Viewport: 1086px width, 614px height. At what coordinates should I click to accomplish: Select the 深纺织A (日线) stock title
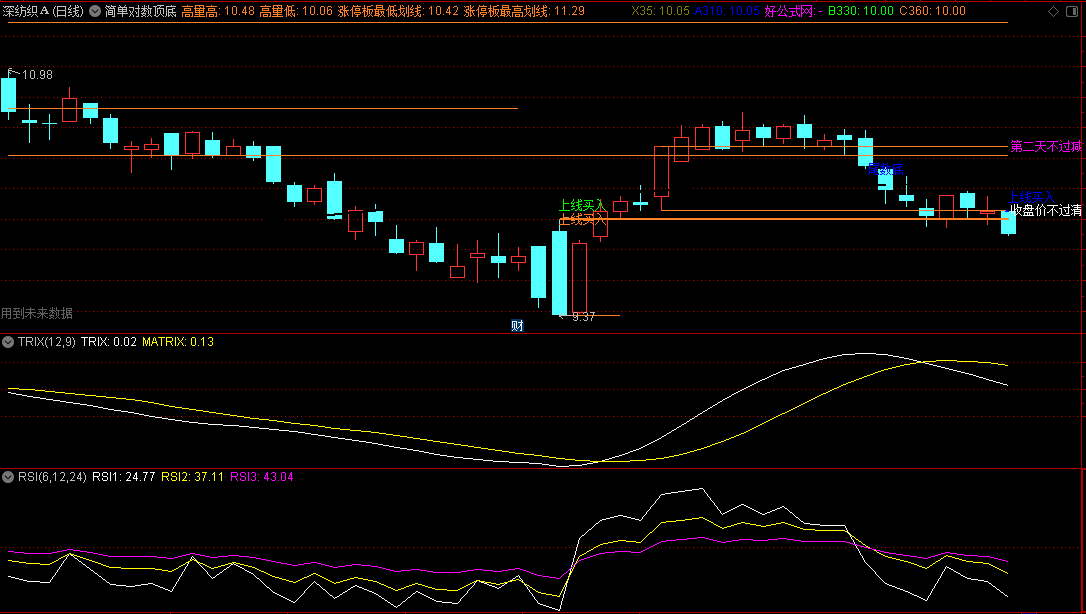(43, 11)
